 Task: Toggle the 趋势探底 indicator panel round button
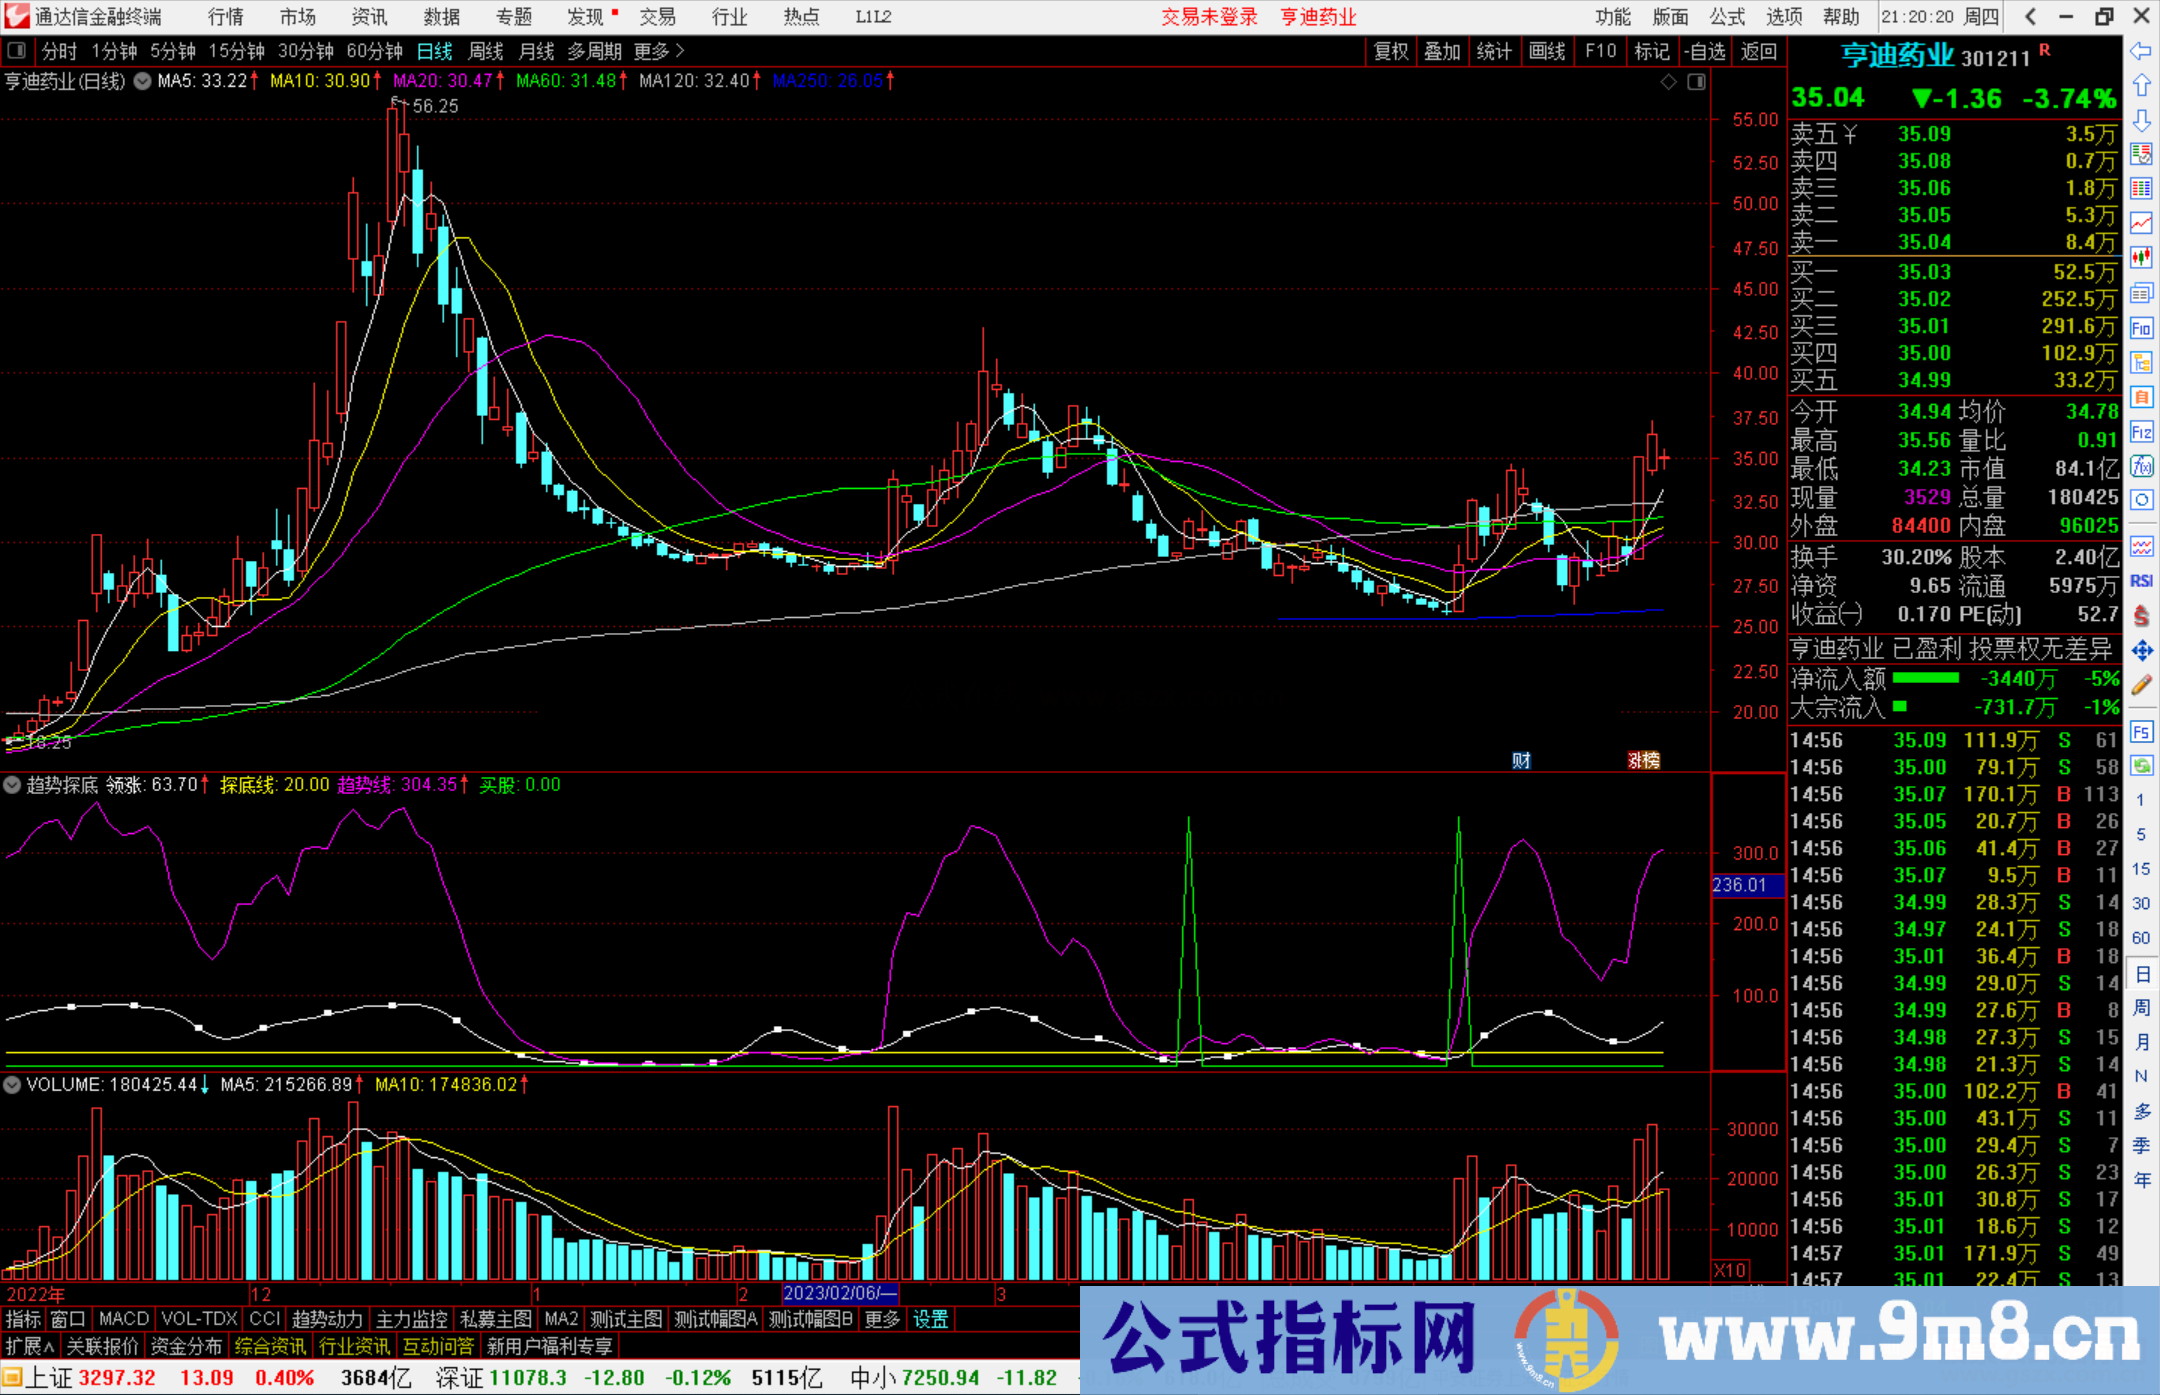[x=12, y=785]
